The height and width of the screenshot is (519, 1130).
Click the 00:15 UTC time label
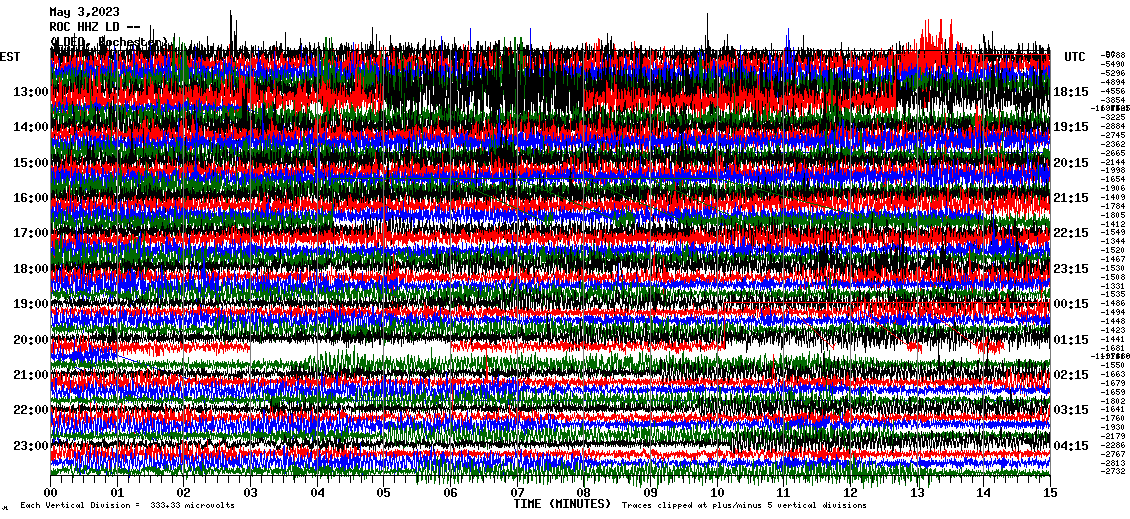(x=1071, y=304)
